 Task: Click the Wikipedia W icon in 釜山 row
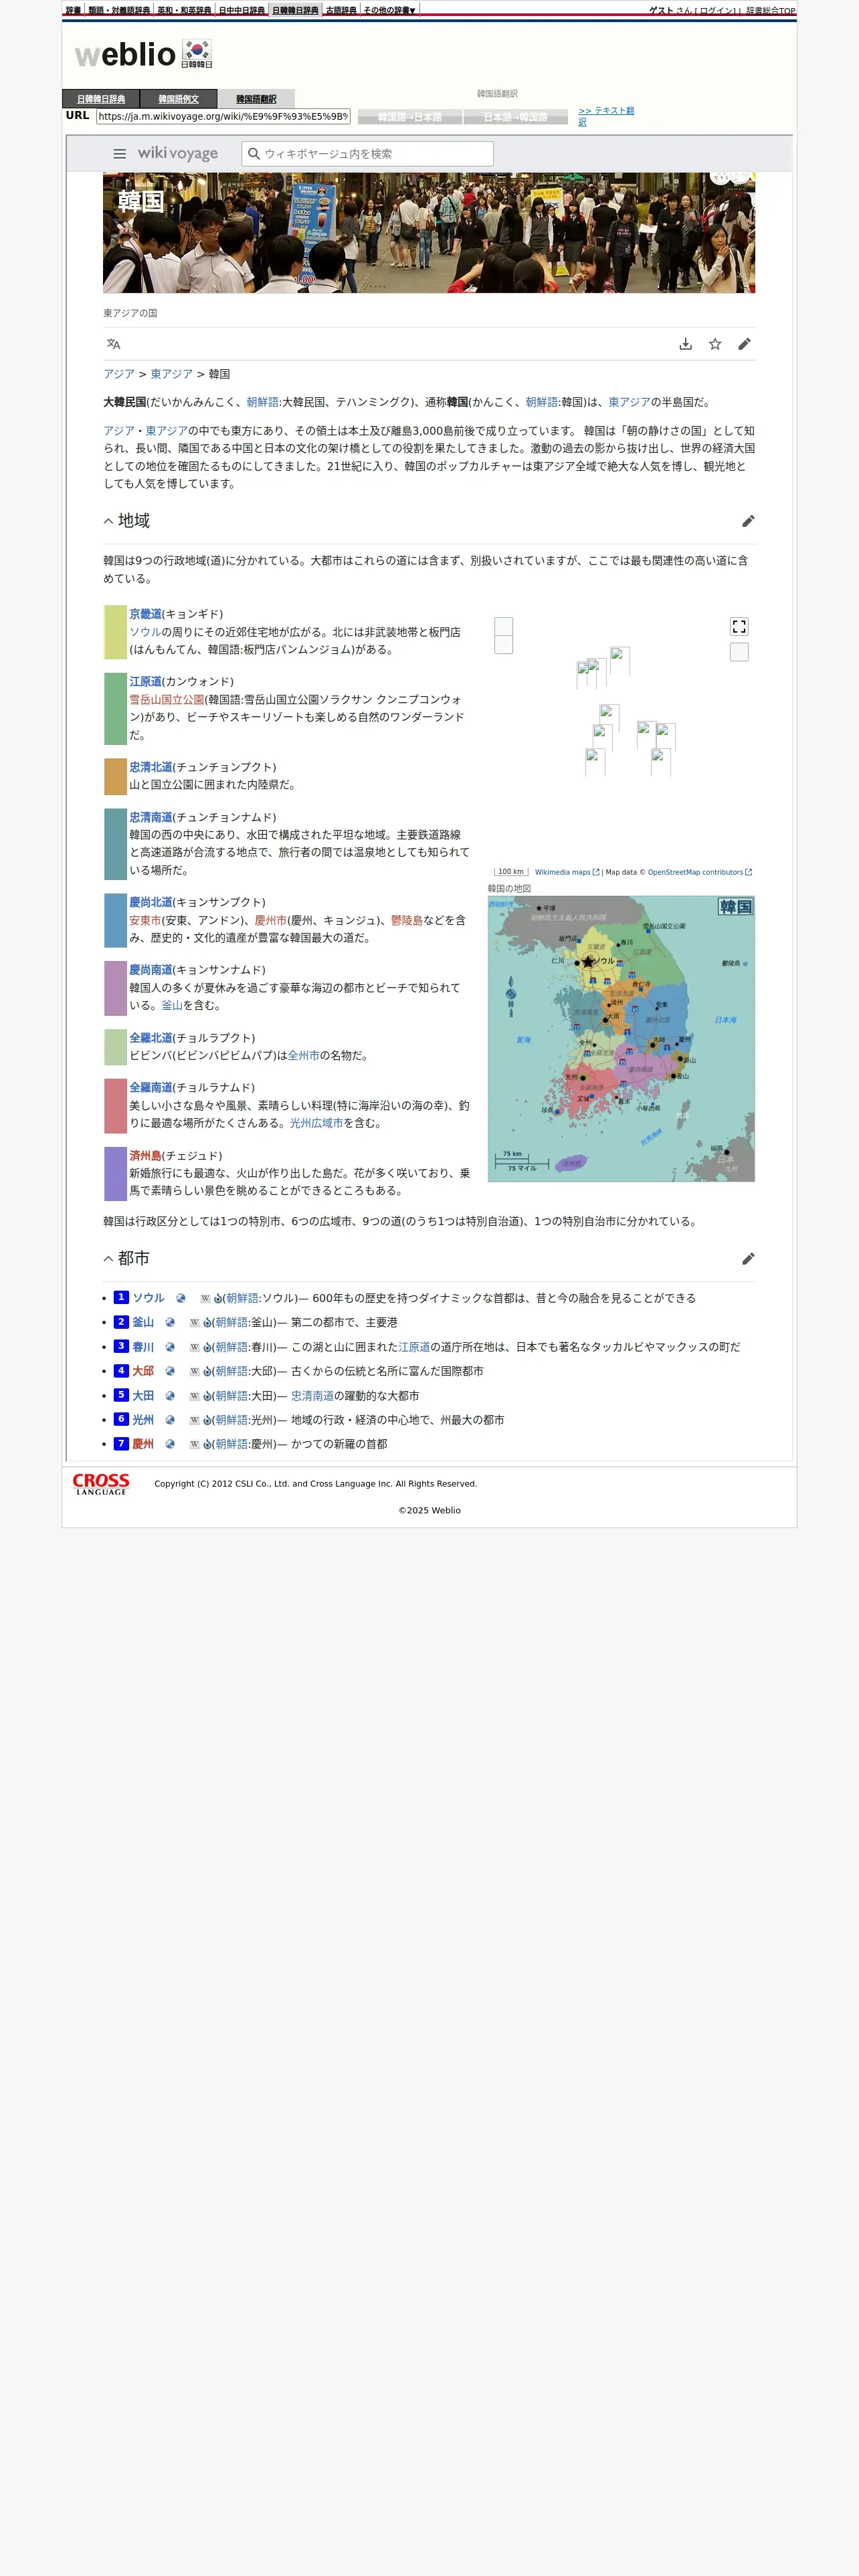(x=194, y=1323)
